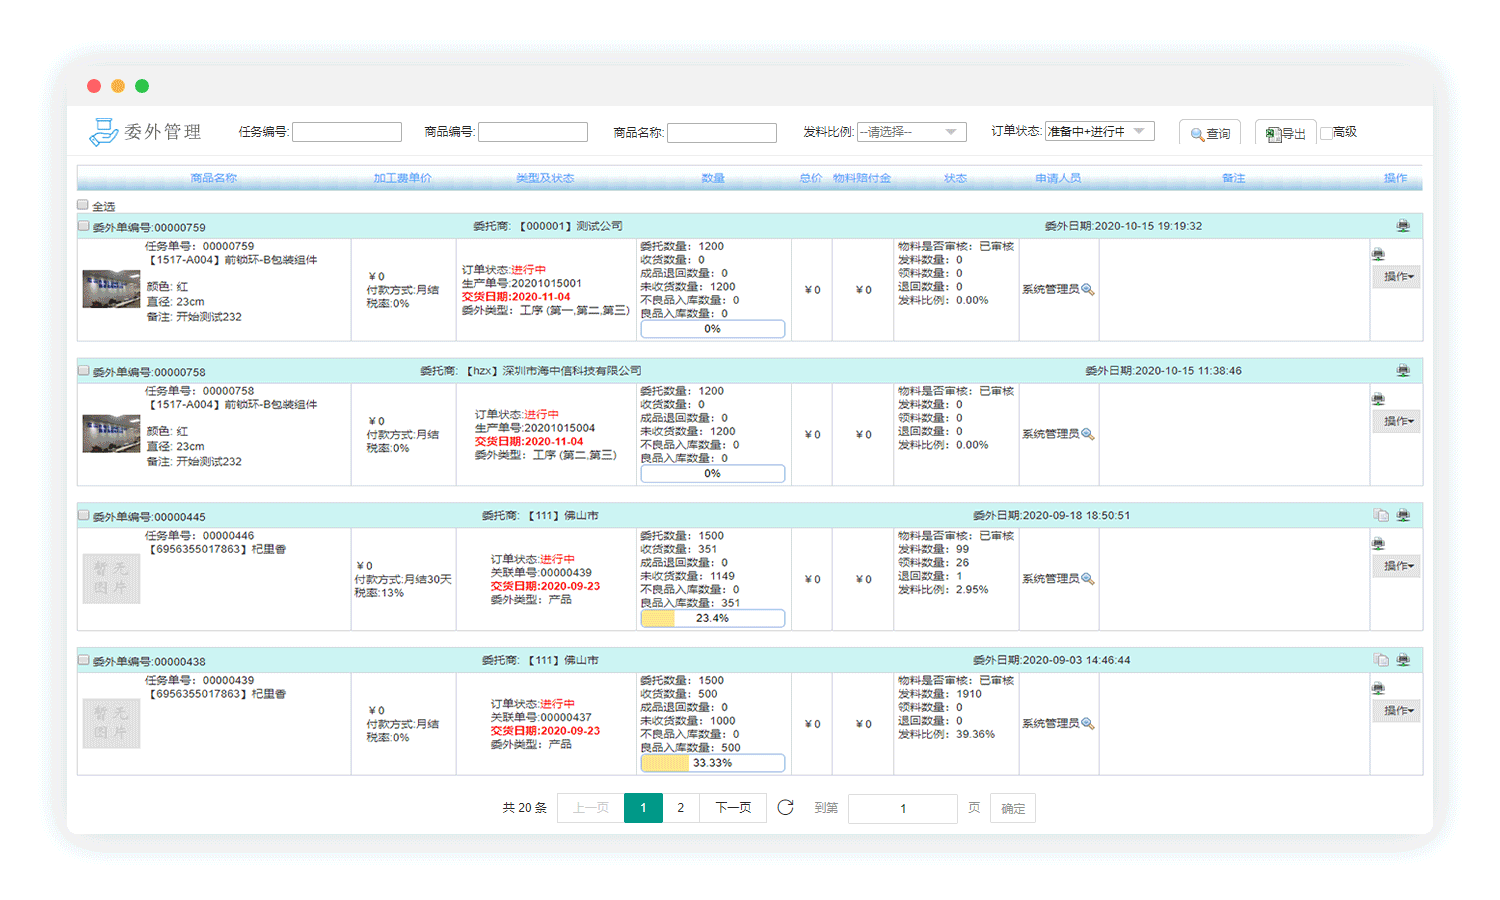Click the refresh icon in pagination bar
1500x900 pixels.
point(785,807)
